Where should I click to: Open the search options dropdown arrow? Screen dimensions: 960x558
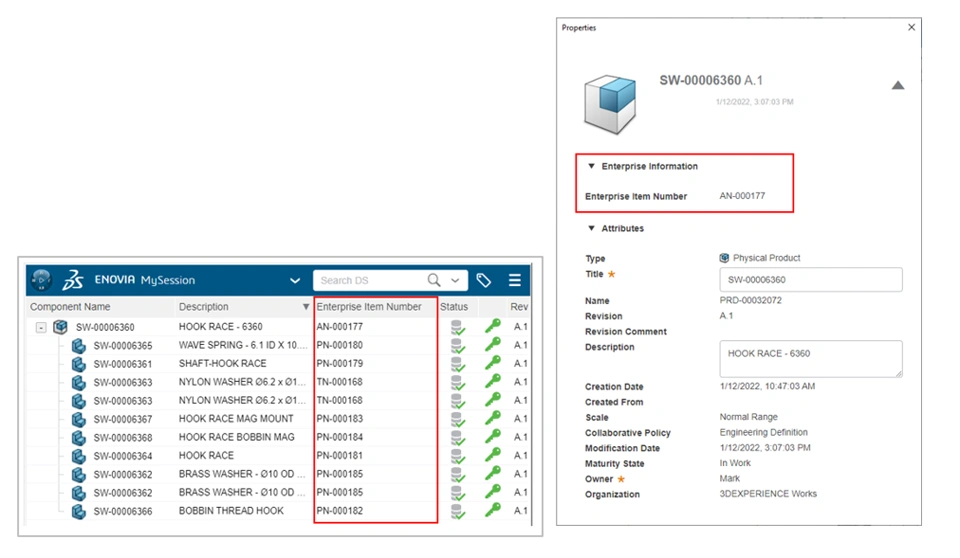click(x=455, y=281)
